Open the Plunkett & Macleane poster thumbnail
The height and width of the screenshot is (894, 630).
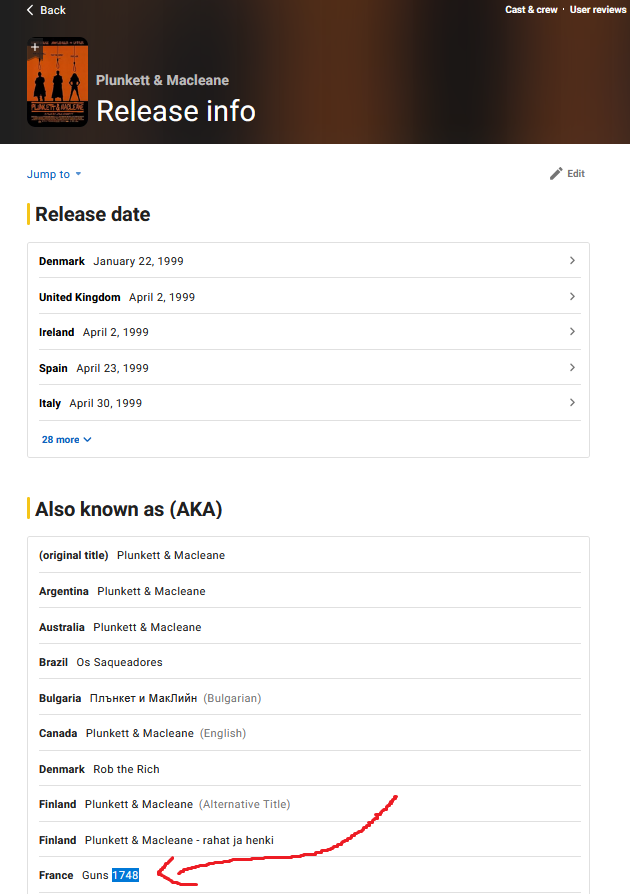tap(58, 82)
